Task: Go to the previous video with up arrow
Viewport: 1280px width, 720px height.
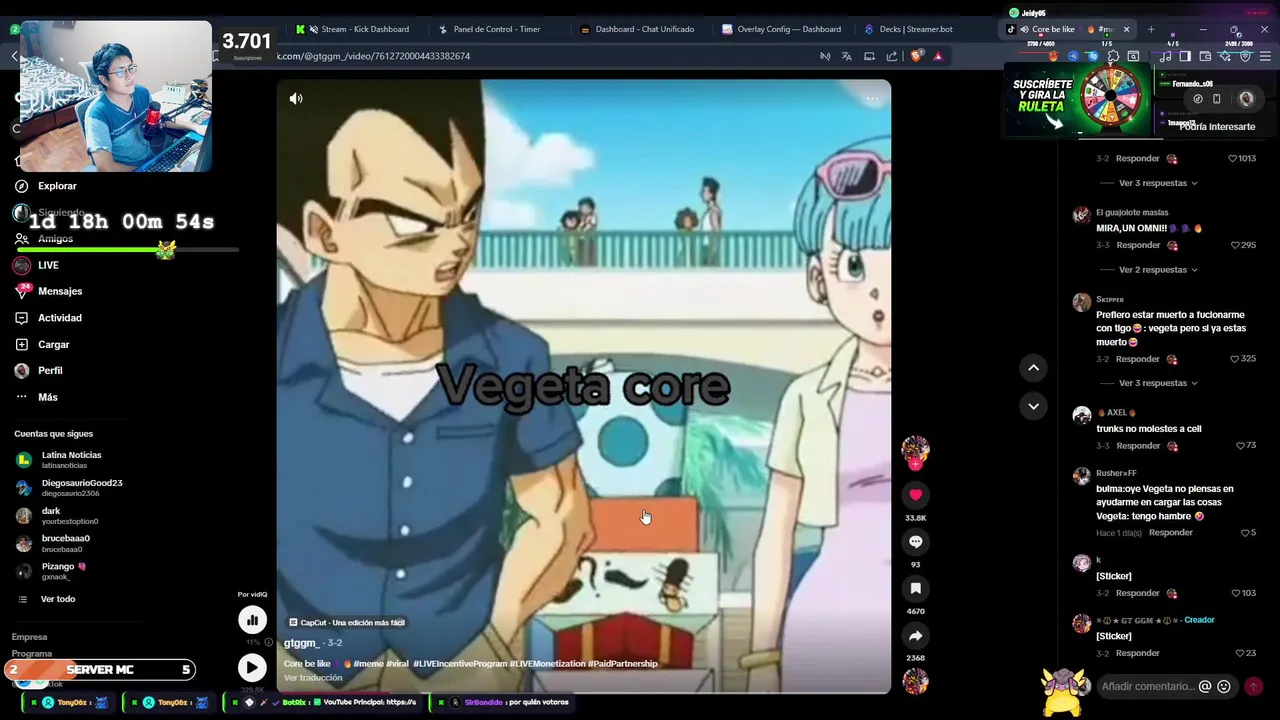Action: 1033,368
